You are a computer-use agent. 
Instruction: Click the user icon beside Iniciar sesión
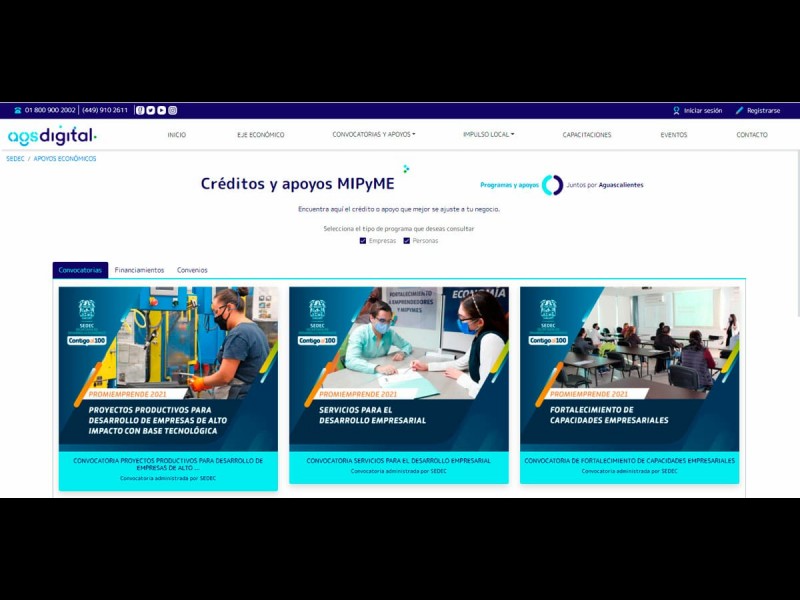[676, 110]
